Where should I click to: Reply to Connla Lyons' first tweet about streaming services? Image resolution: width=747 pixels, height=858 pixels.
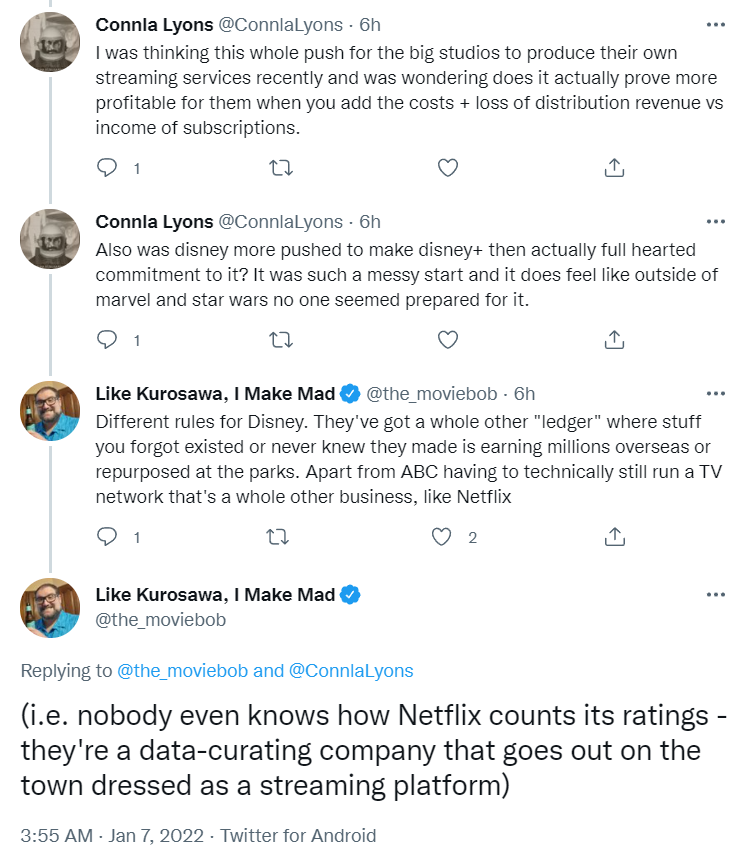107,168
